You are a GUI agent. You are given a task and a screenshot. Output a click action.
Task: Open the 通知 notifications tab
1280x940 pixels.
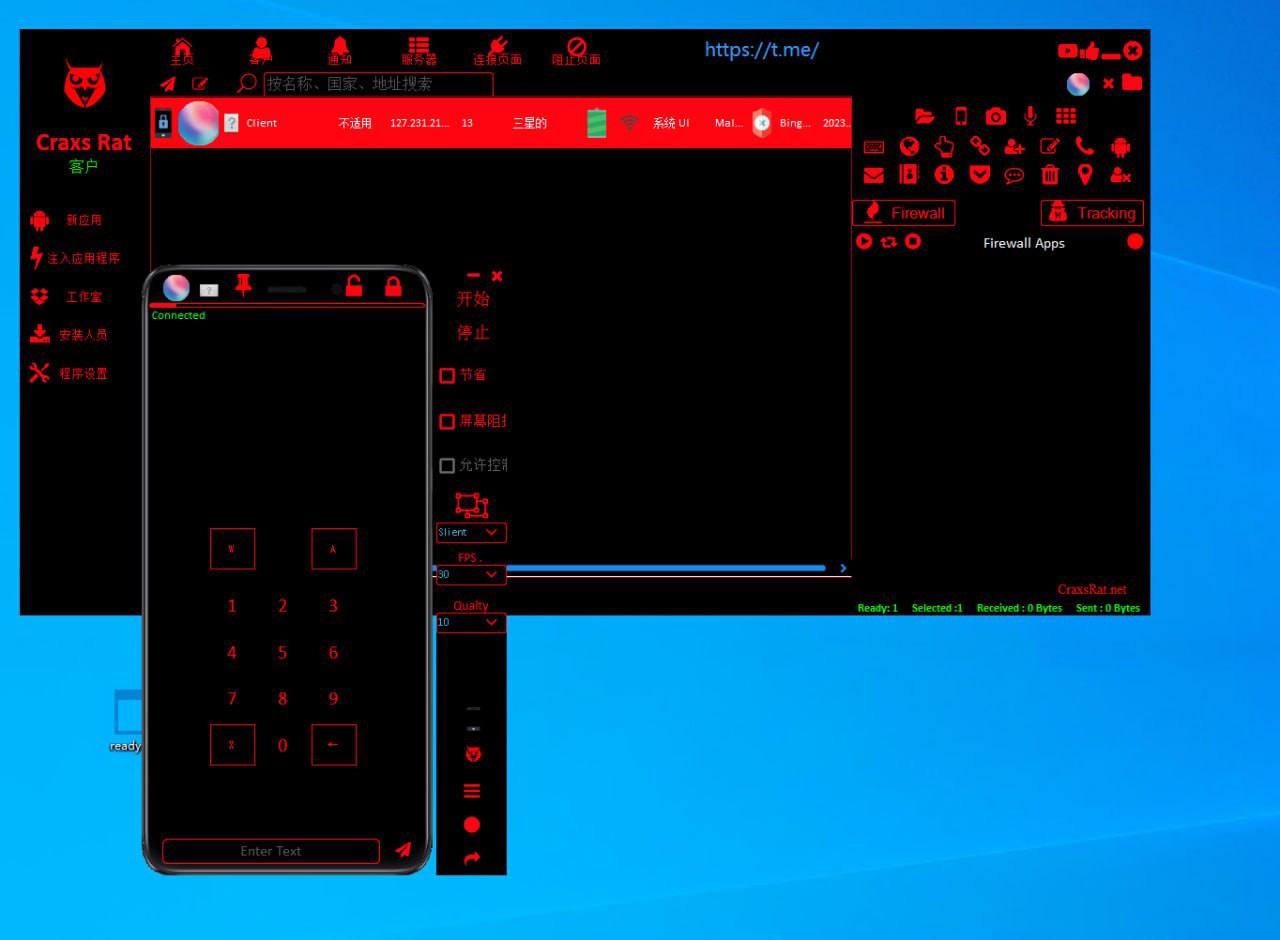pyautogui.click(x=340, y=51)
